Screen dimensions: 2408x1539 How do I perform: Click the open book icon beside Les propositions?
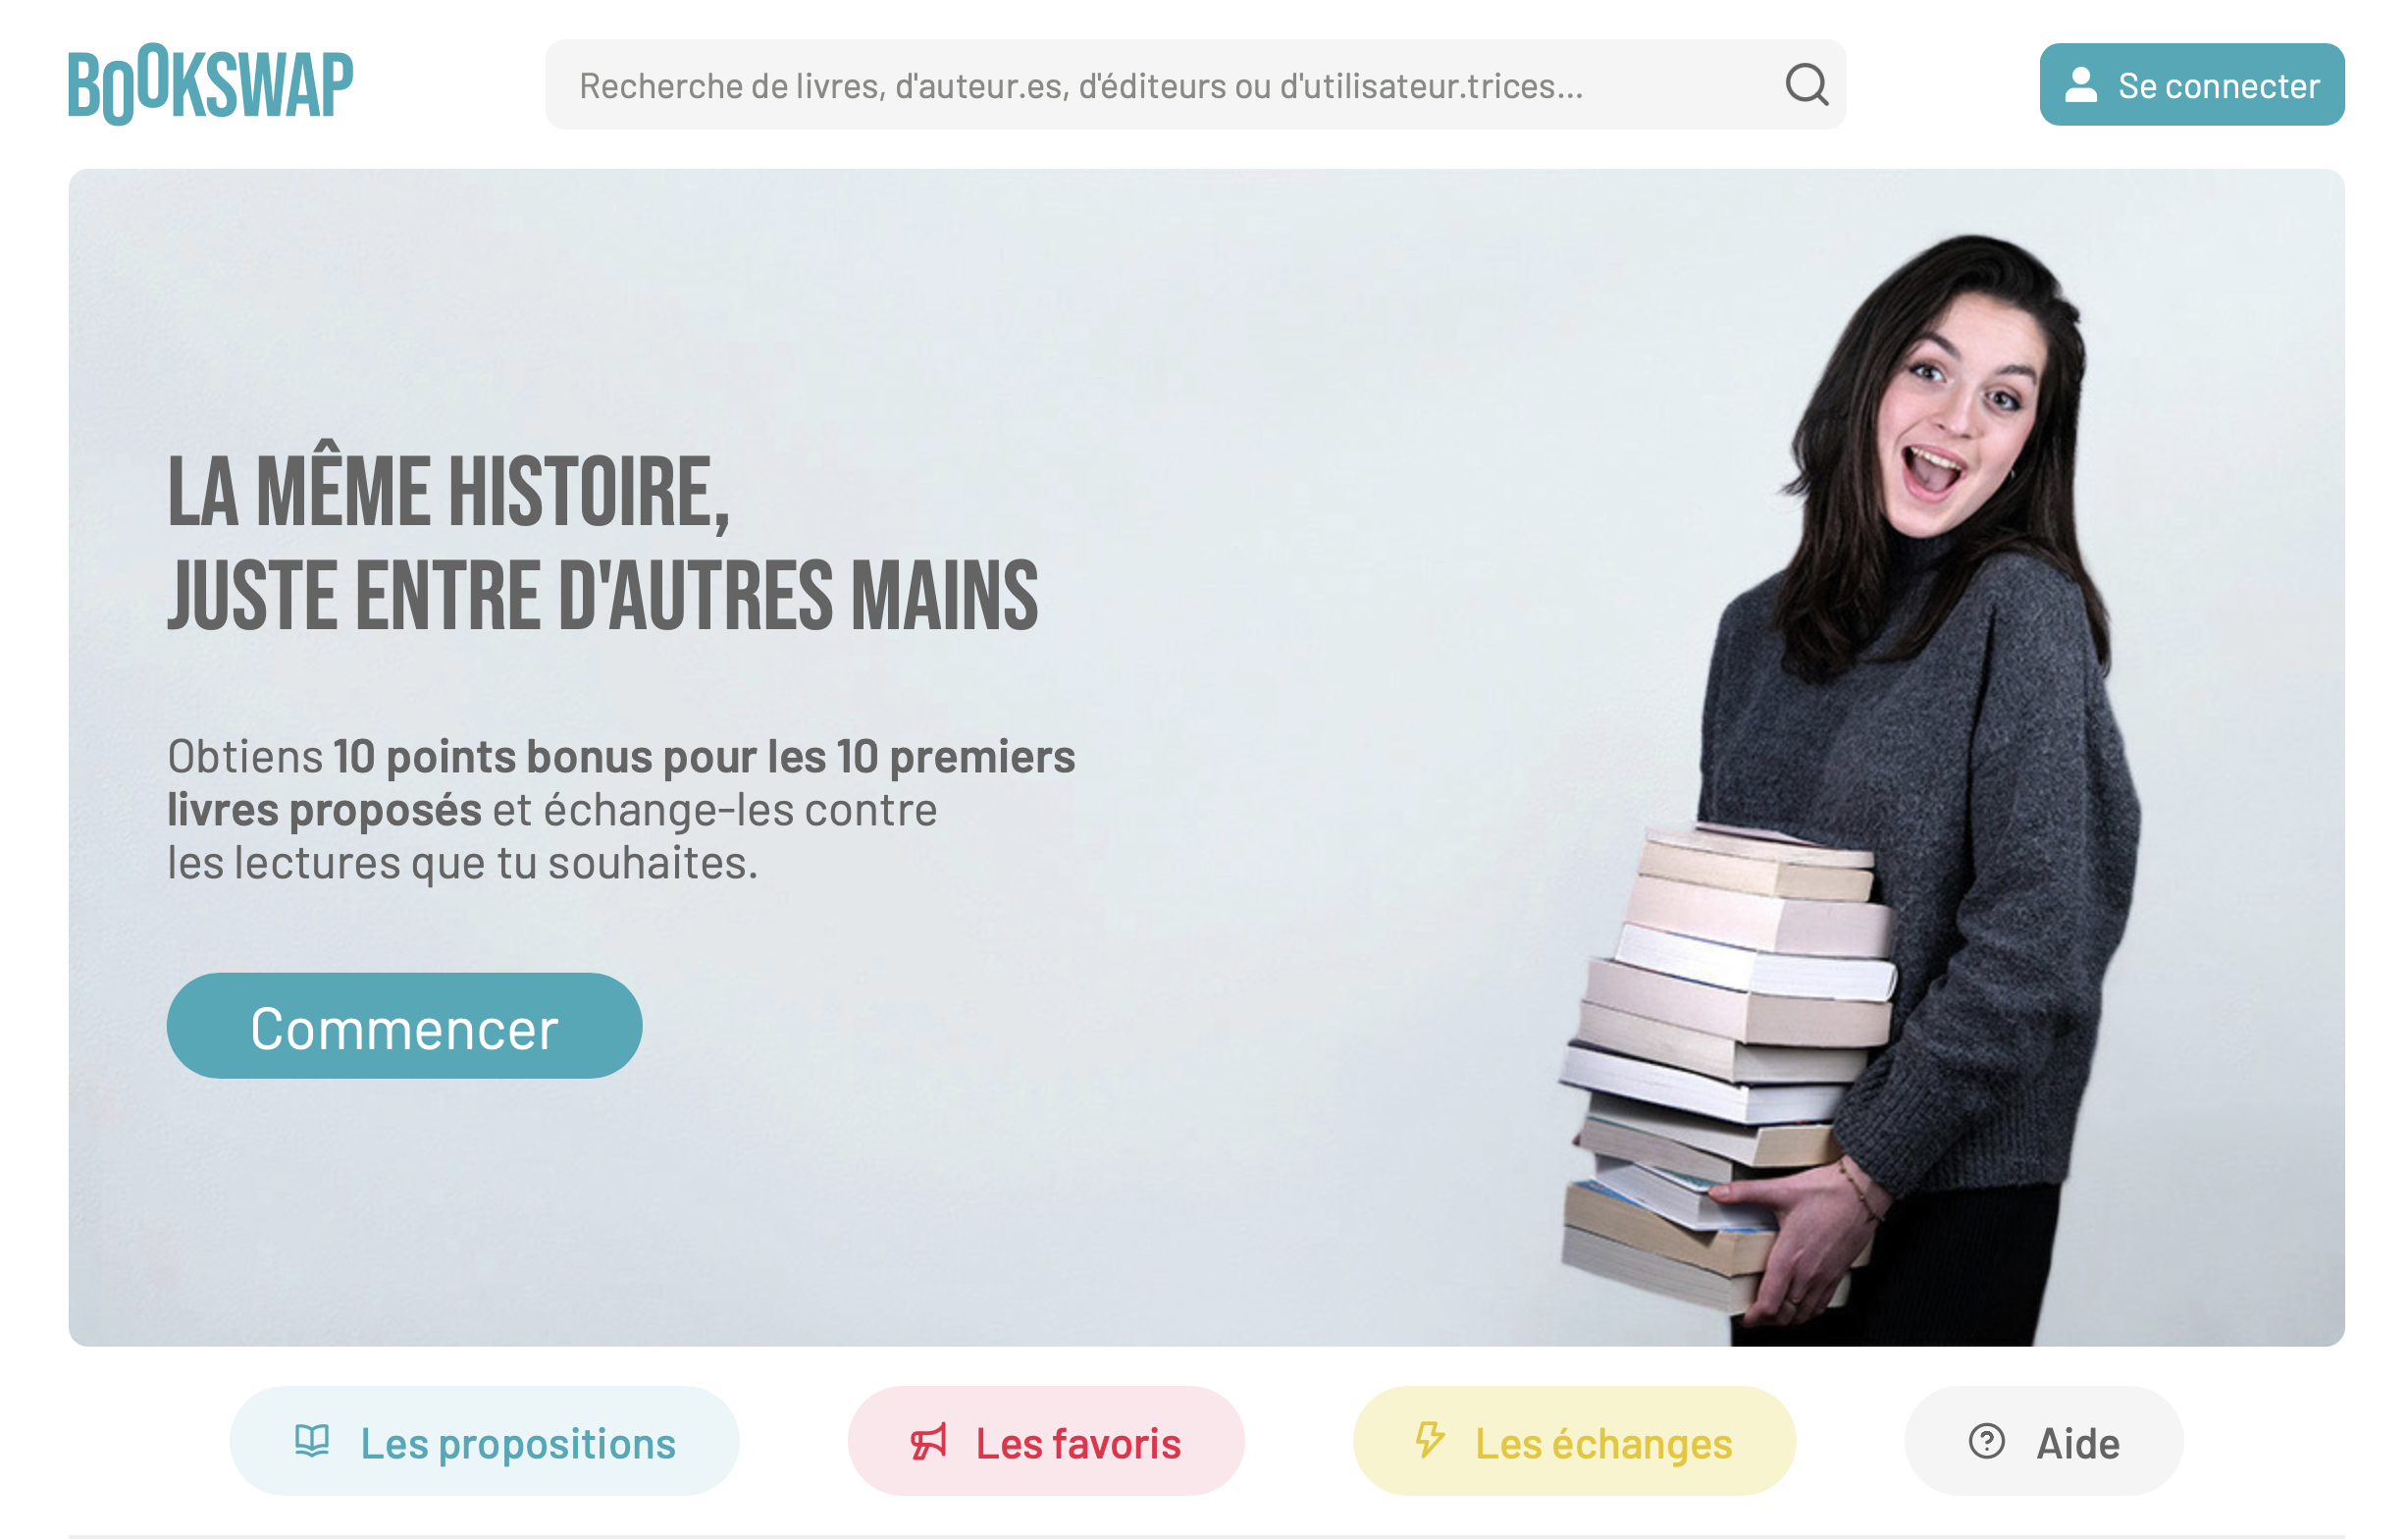coord(312,1441)
